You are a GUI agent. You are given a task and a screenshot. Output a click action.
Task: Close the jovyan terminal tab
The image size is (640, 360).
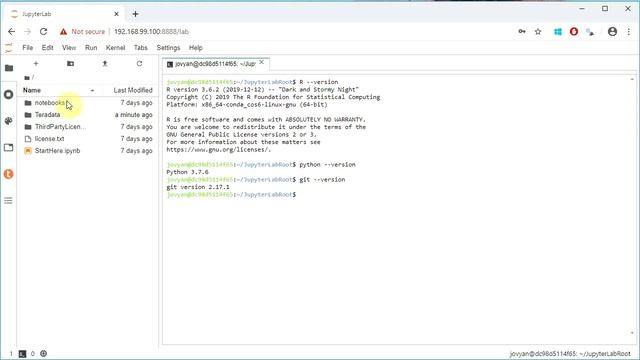pos(262,62)
